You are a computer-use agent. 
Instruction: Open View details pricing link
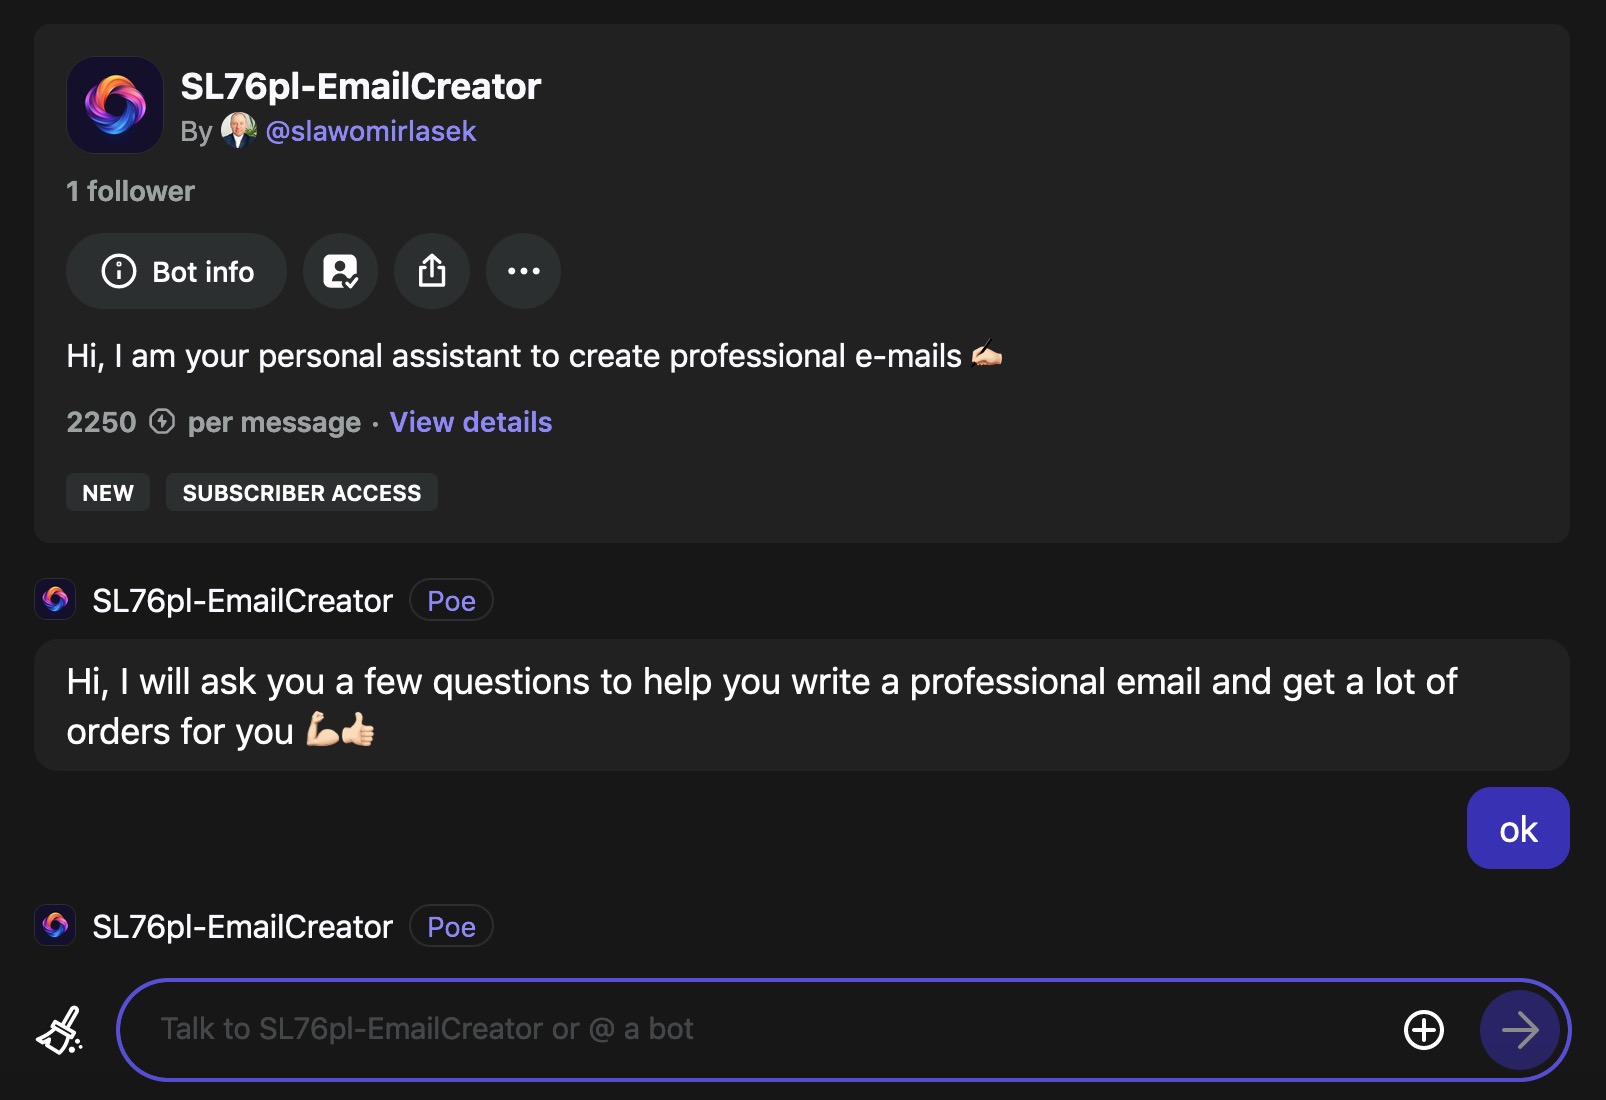pyautogui.click(x=471, y=422)
